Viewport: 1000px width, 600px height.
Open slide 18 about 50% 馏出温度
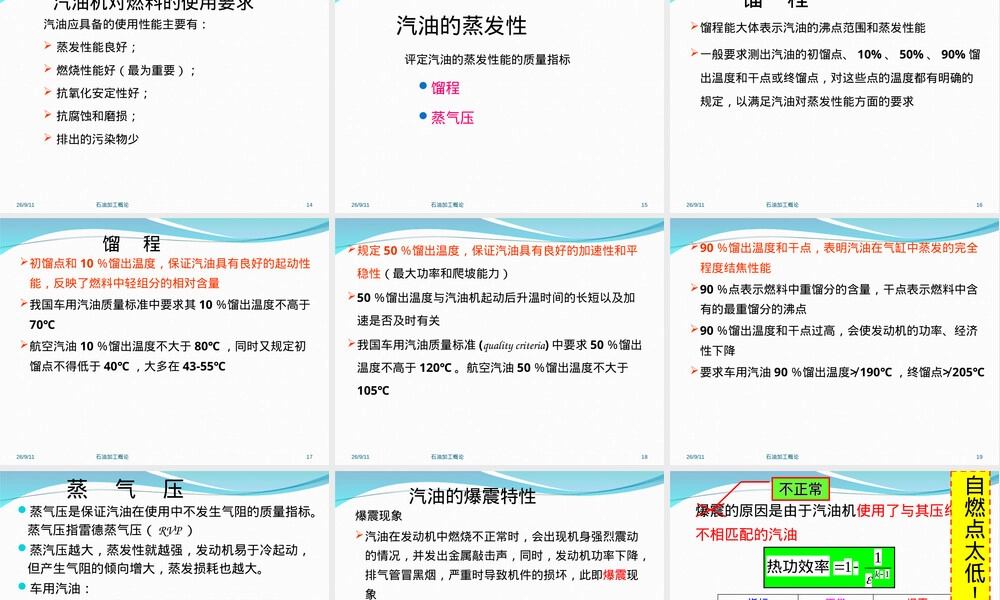tap(499, 341)
